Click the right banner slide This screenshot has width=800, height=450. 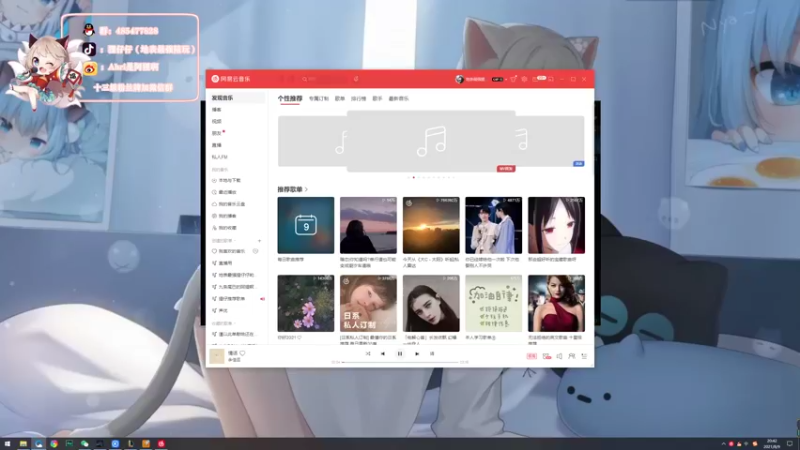[550, 141]
